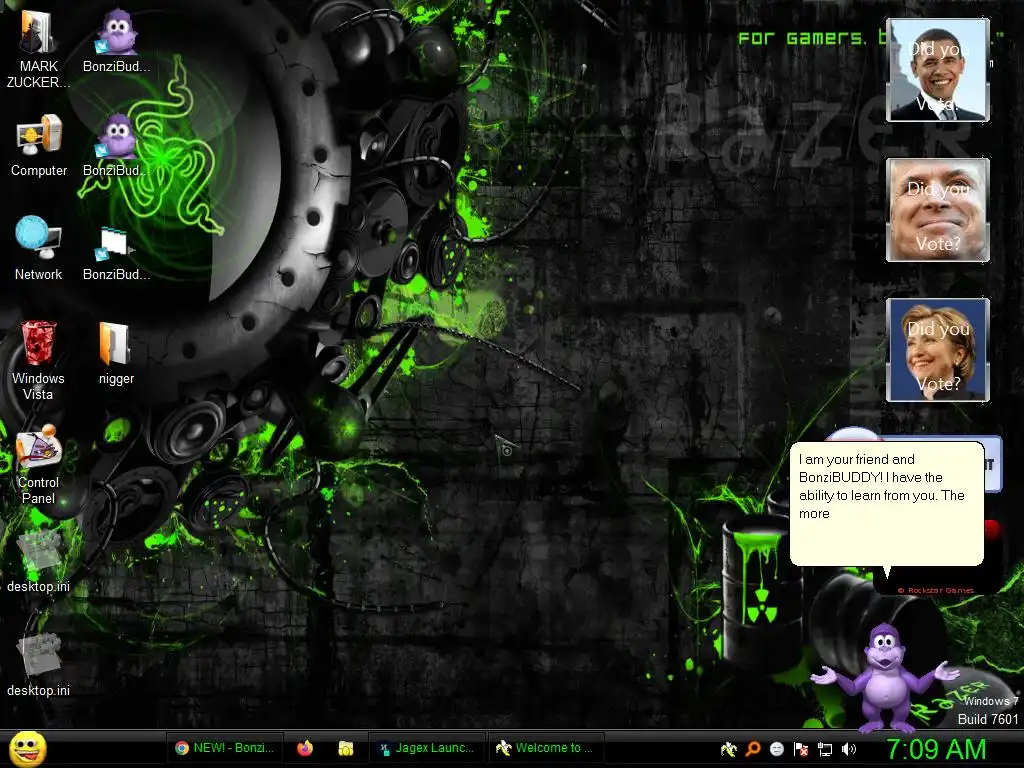
Task: Open the Computer desktop icon
Action: coord(39,146)
